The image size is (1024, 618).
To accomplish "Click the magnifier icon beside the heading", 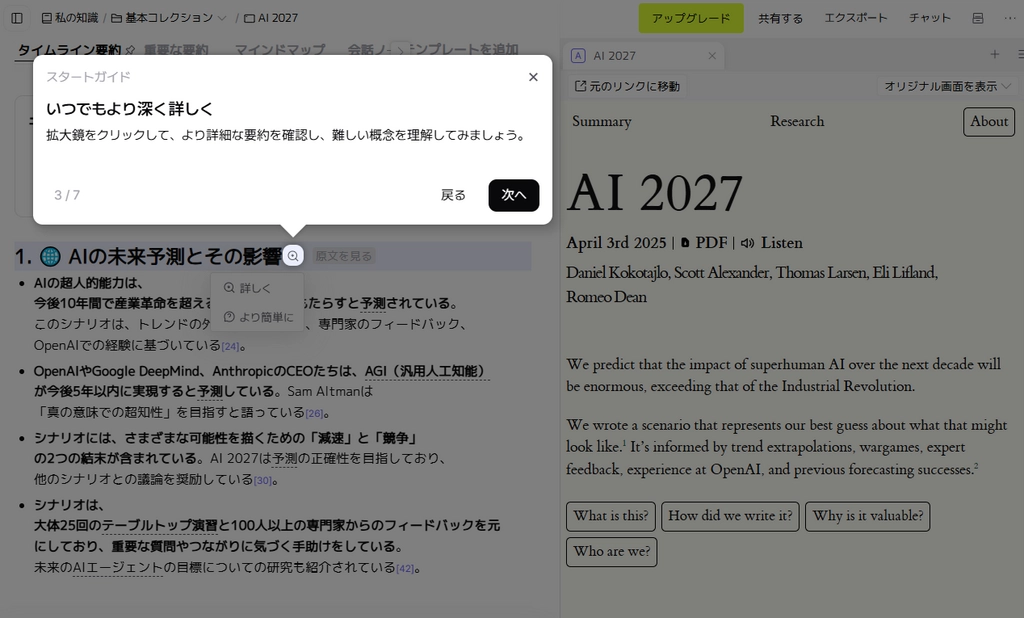I will click(293, 256).
